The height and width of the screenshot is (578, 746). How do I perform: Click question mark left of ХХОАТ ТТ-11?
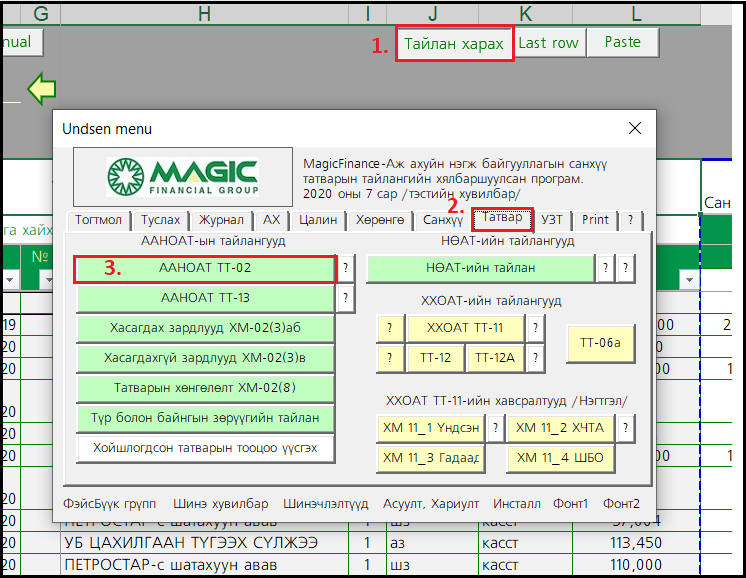[x=390, y=328]
